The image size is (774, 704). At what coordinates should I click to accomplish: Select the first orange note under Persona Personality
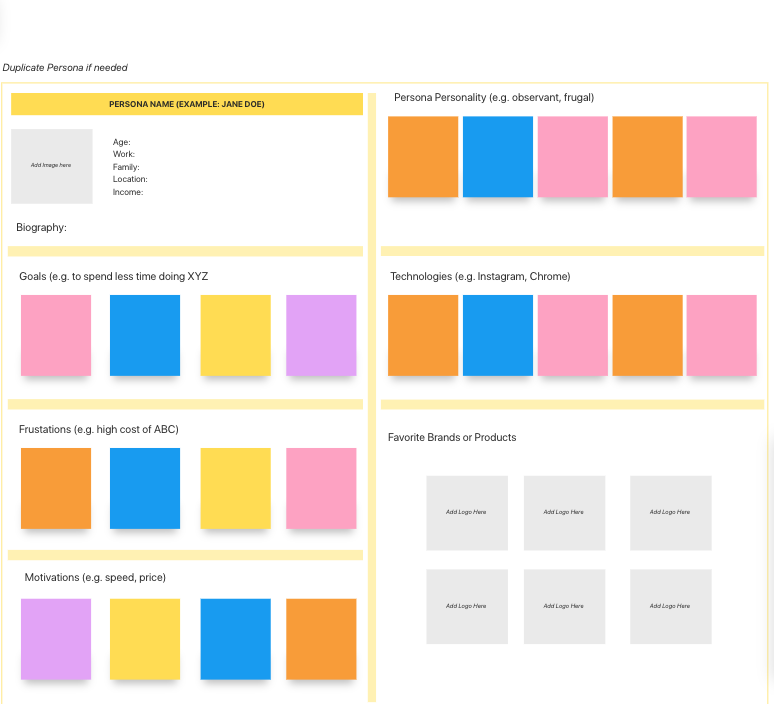click(x=423, y=156)
